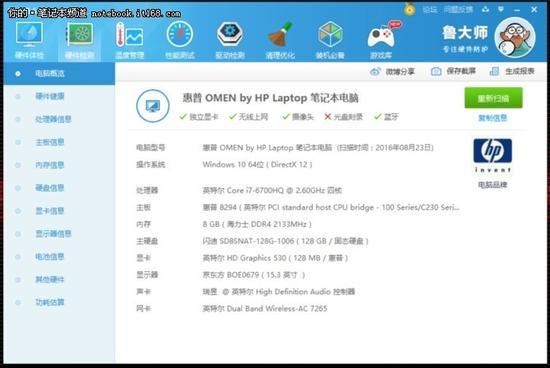Open the title bar dropdown menu icon
The height and width of the screenshot is (368, 550).
coord(501,9)
